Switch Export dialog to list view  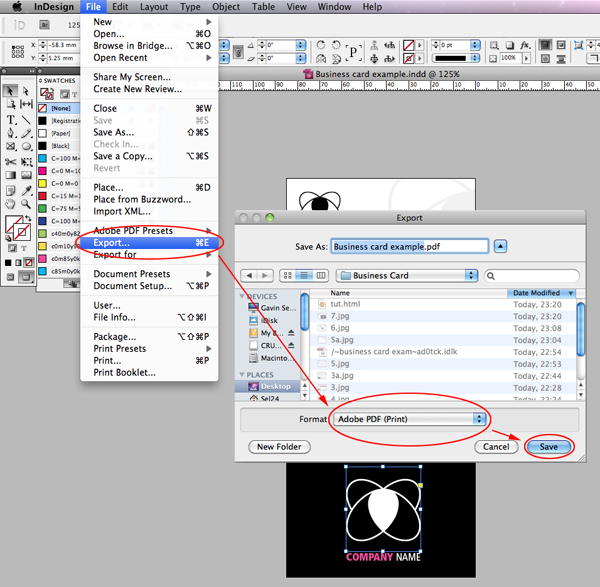coord(304,276)
